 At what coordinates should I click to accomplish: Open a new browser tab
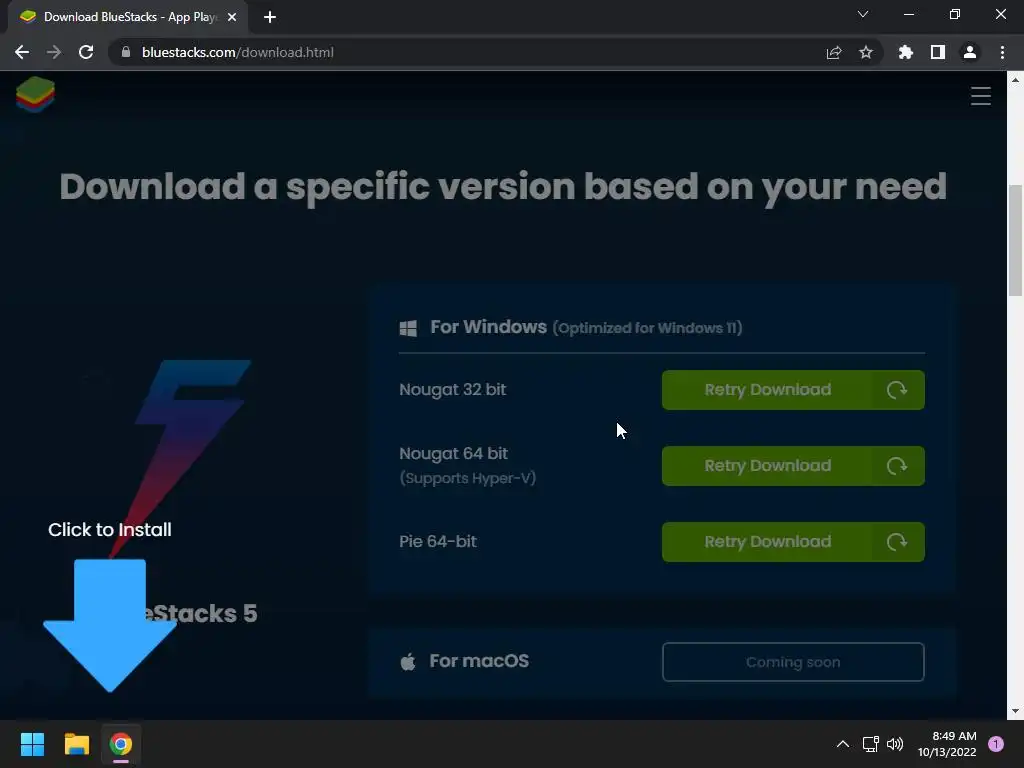pos(270,17)
